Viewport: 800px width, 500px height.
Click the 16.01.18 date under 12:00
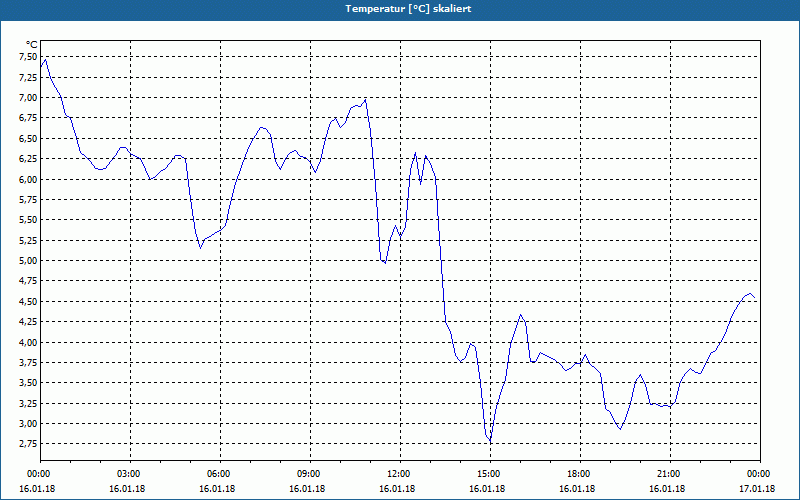tap(397, 489)
